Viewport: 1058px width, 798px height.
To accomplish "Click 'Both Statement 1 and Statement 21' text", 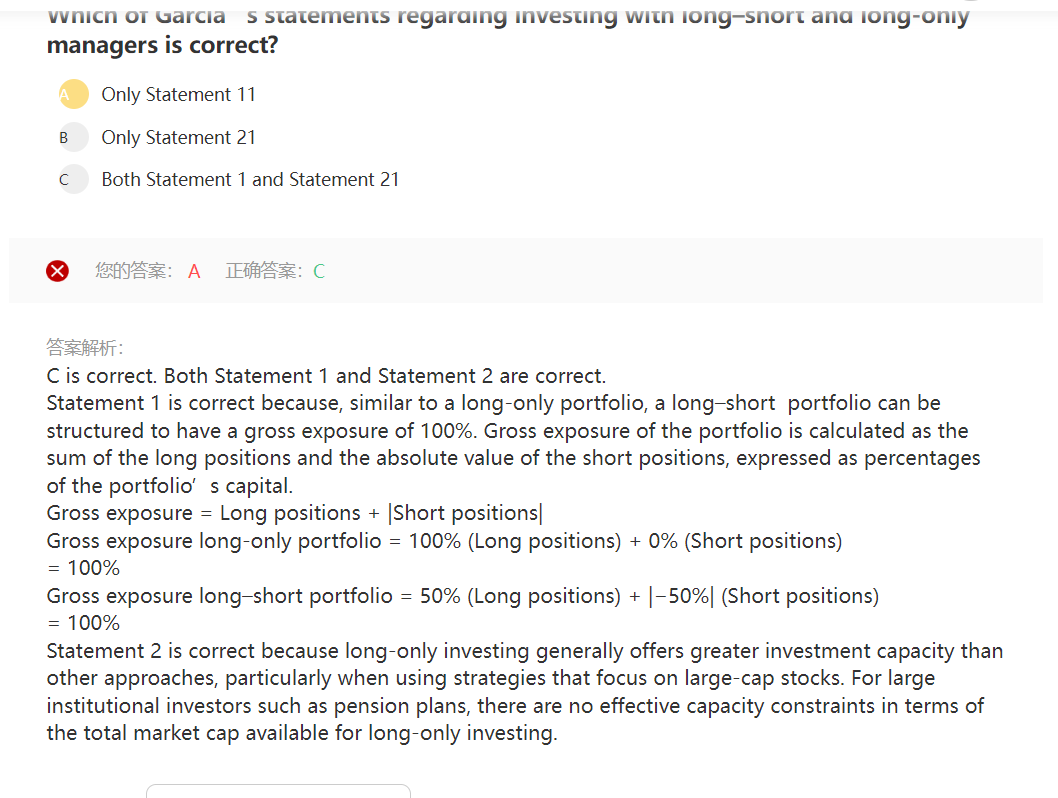I will [250, 179].
